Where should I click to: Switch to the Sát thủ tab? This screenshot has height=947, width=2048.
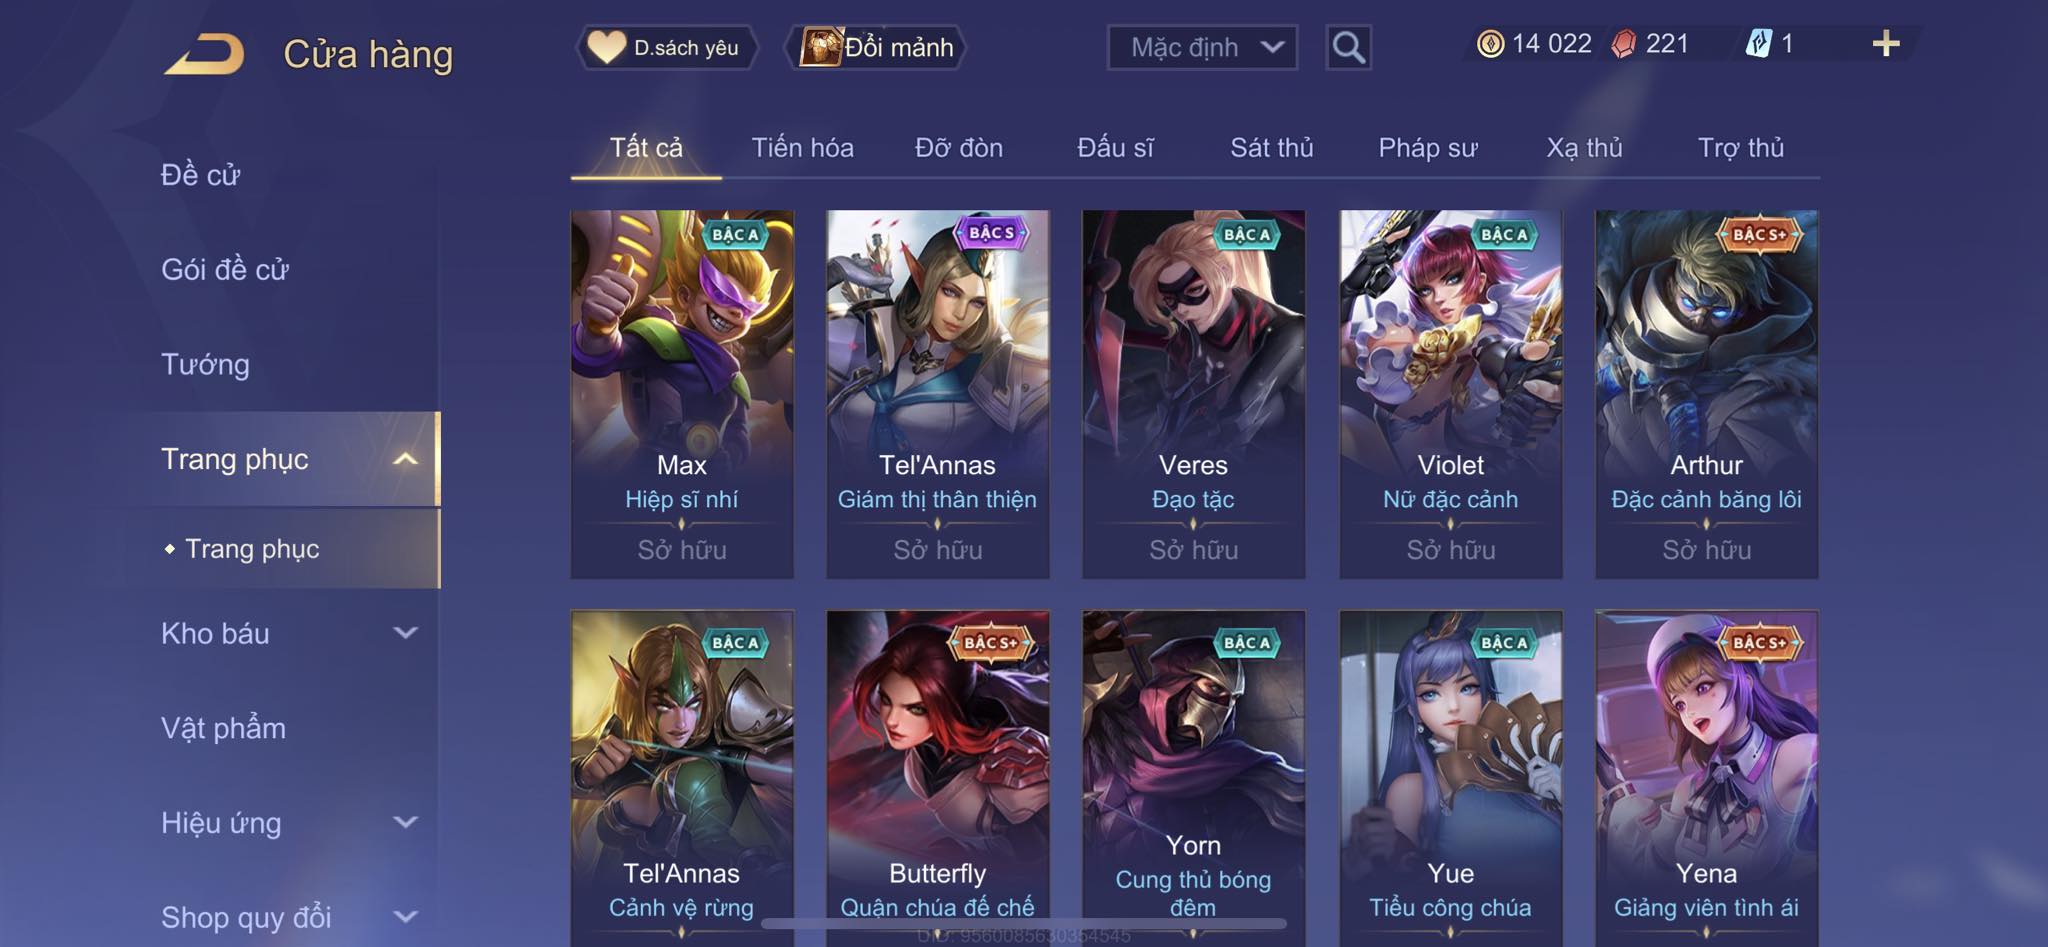[1271, 148]
